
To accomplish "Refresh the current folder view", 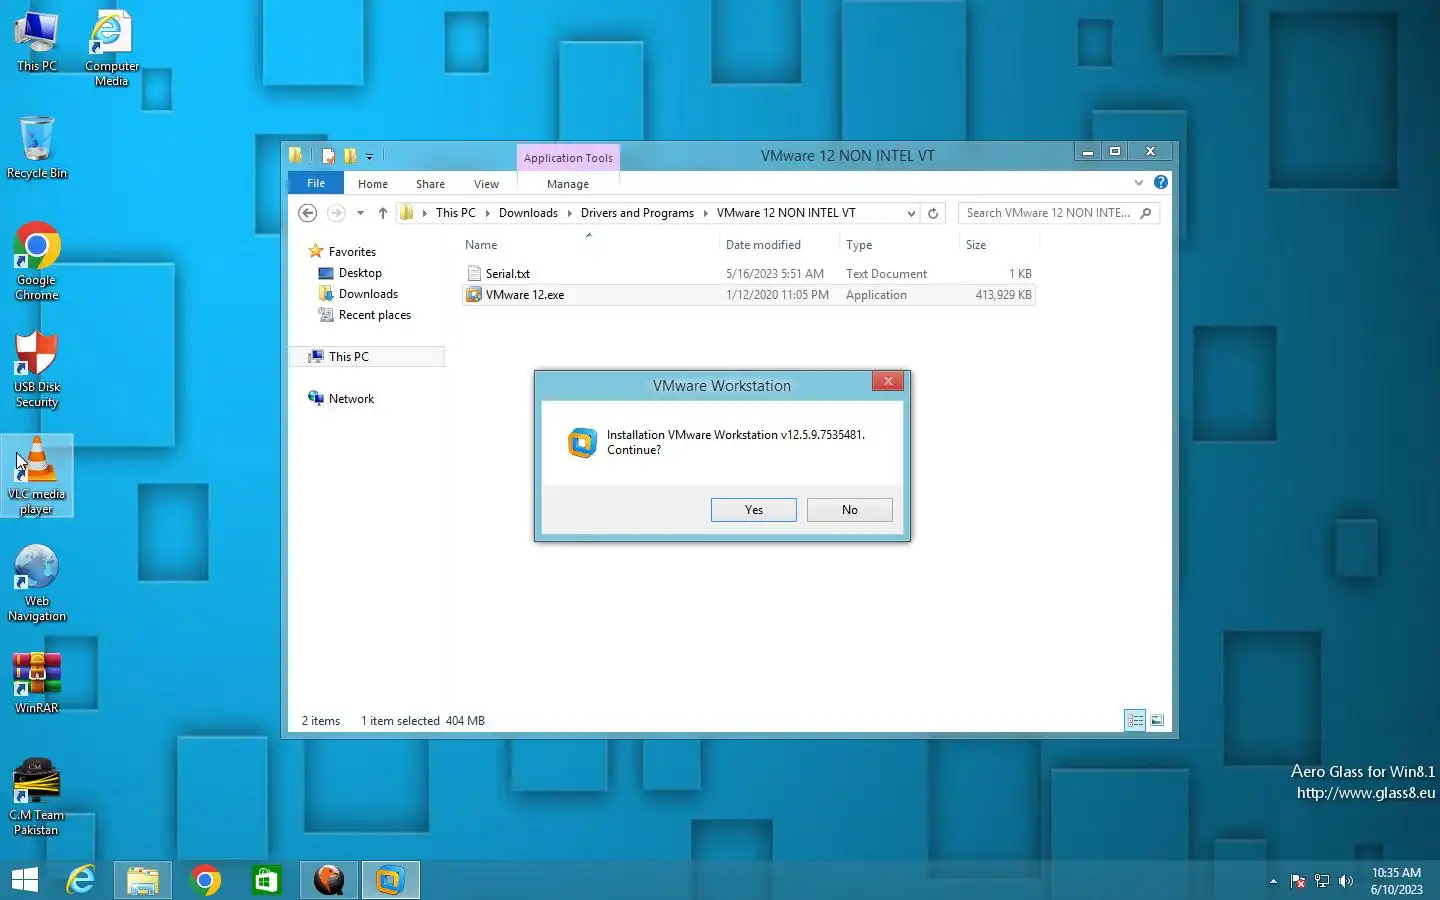I will tap(933, 213).
